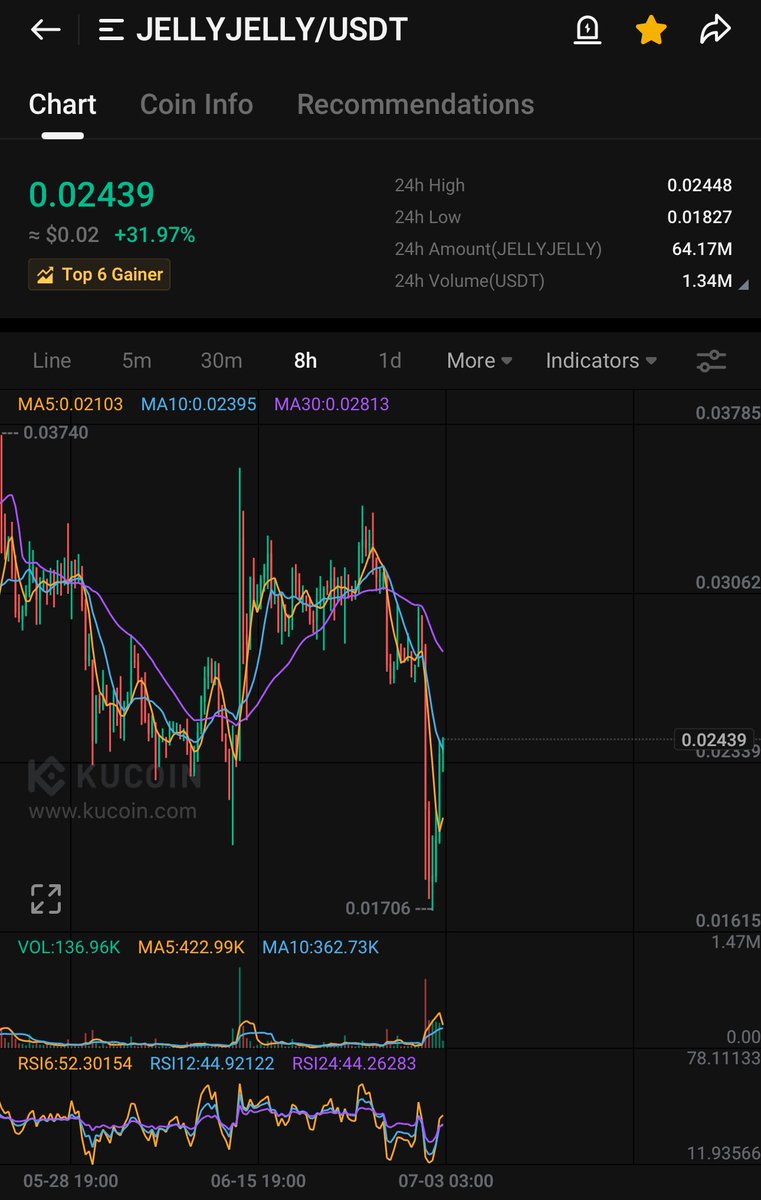Tap the VOL:136.96K label
The height and width of the screenshot is (1200, 761).
[x=68, y=947]
